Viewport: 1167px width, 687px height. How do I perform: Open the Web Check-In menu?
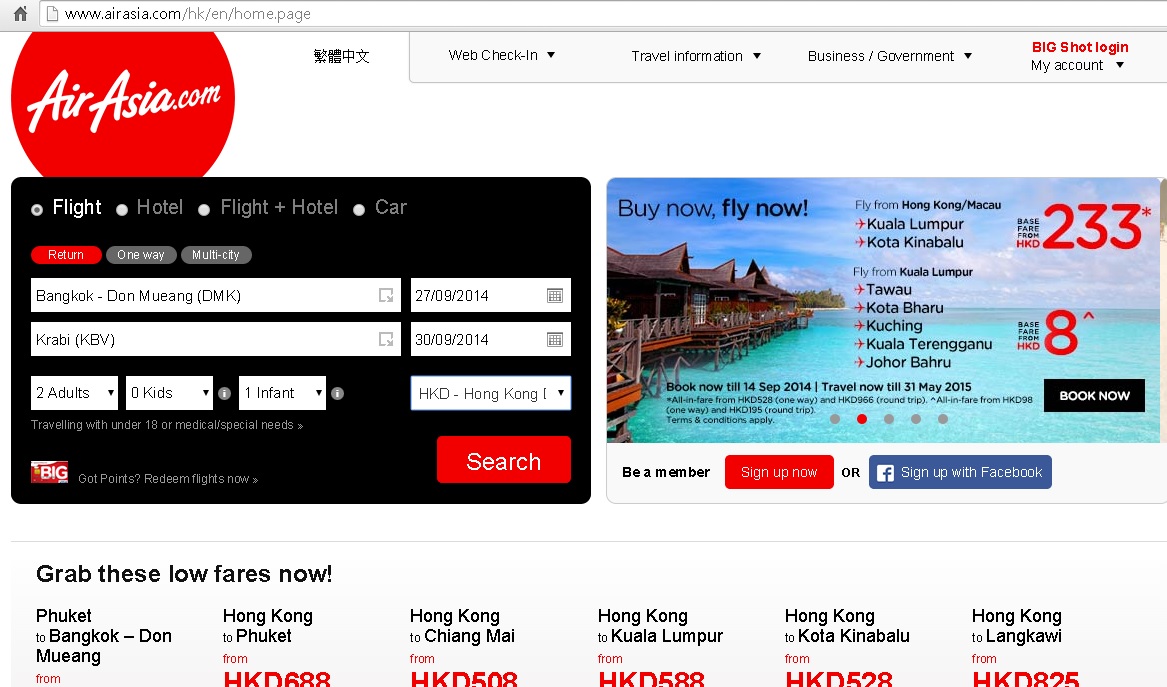[501, 56]
